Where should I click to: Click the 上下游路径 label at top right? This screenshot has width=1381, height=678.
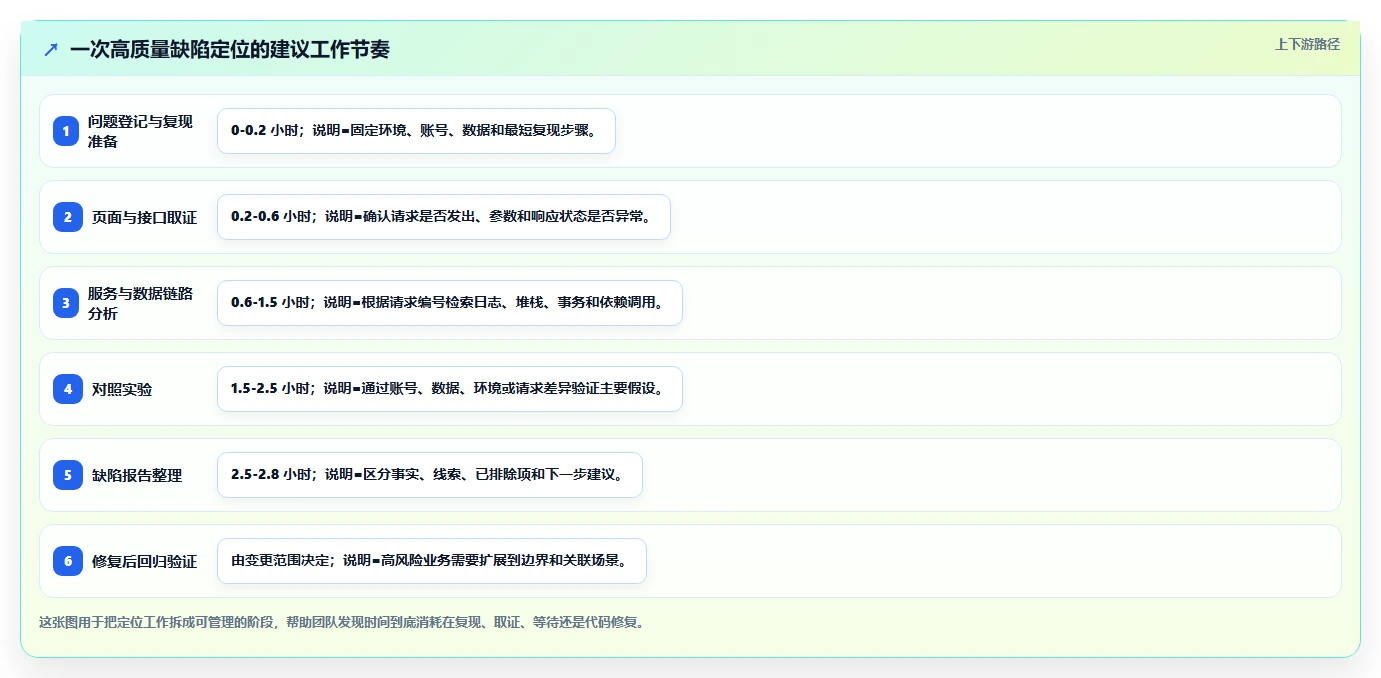(1307, 44)
